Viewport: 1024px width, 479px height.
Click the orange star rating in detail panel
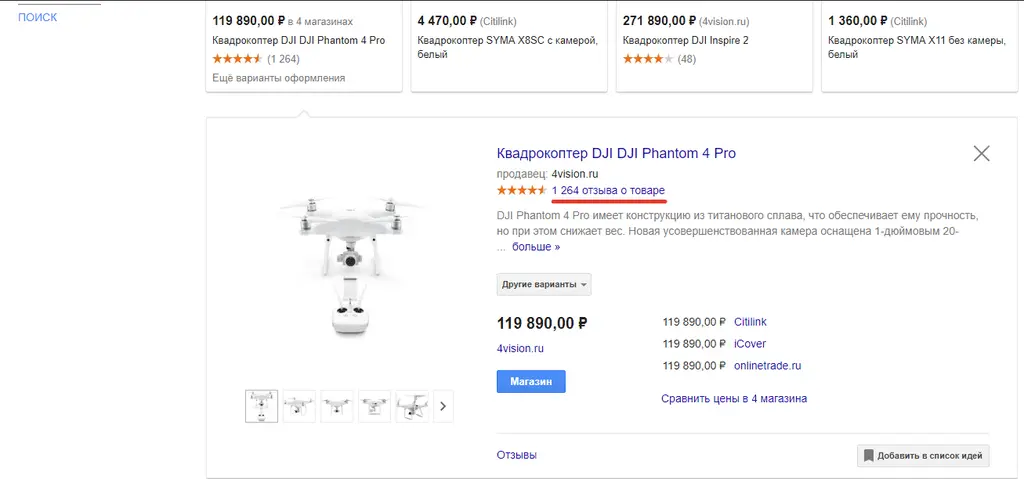pyautogui.click(x=521, y=191)
